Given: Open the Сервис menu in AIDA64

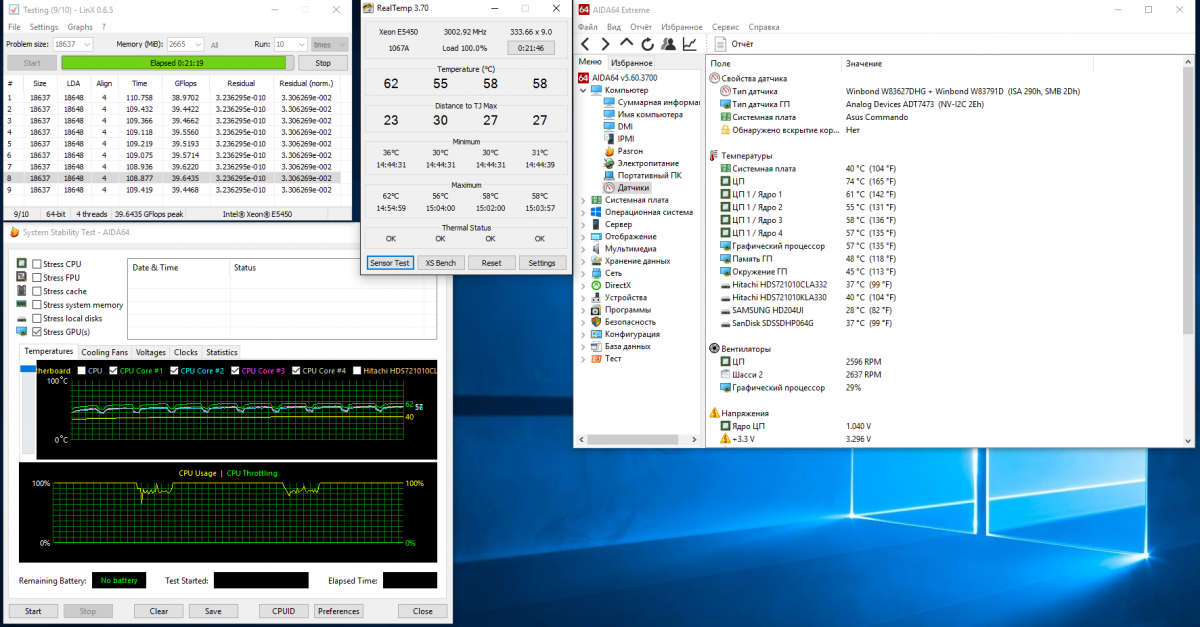Looking at the screenshot, I should click(x=725, y=27).
